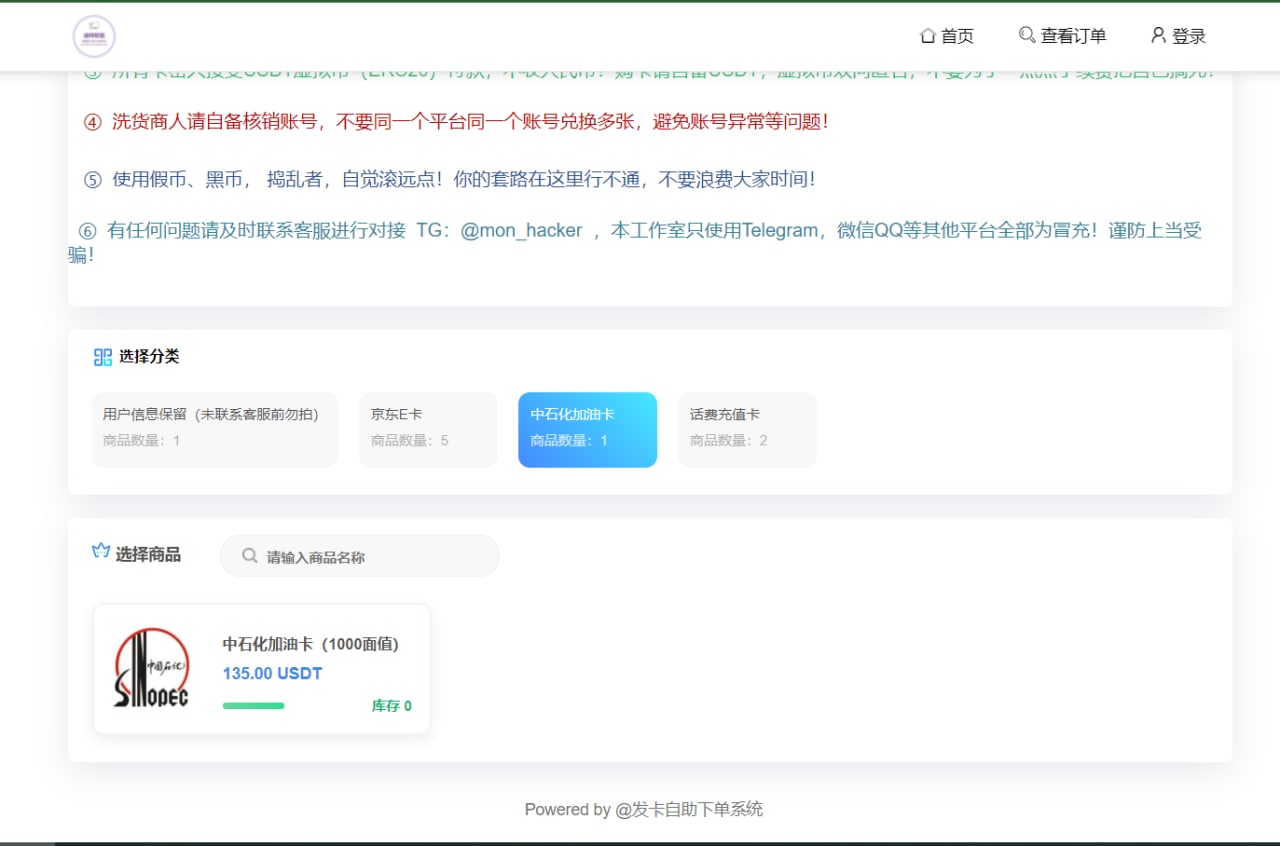Viewport: 1280px width, 846px height.
Task: Select the 京东E卡 category card
Action: (x=428, y=430)
